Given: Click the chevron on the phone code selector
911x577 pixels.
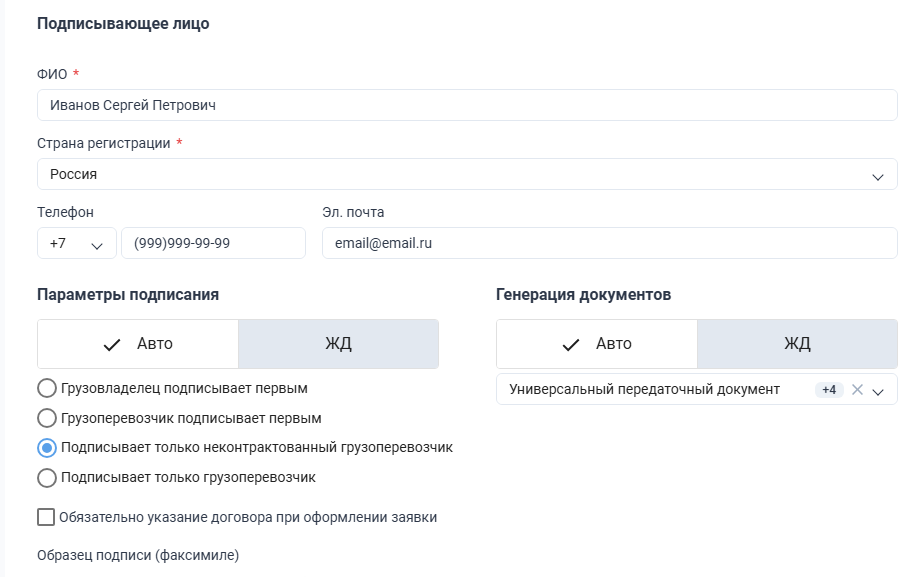Looking at the screenshot, I should [x=97, y=243].
